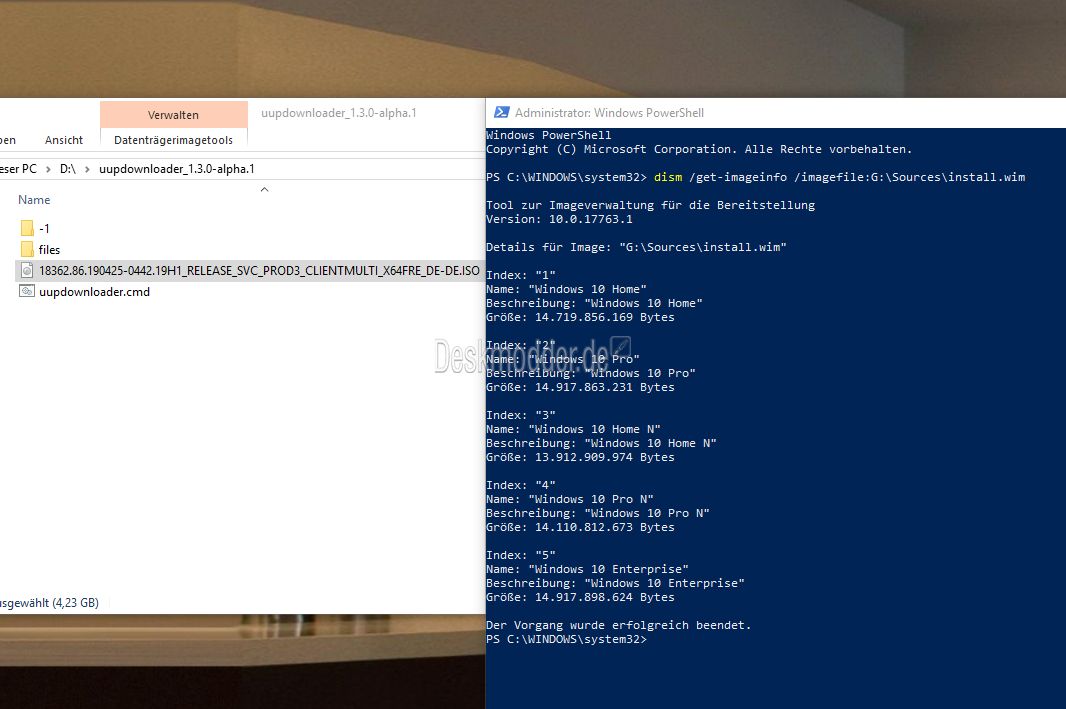This screenshot has height=709, width=1066.
Task: Click the folder icon of the "-1" folder
Action: point(27,228)
